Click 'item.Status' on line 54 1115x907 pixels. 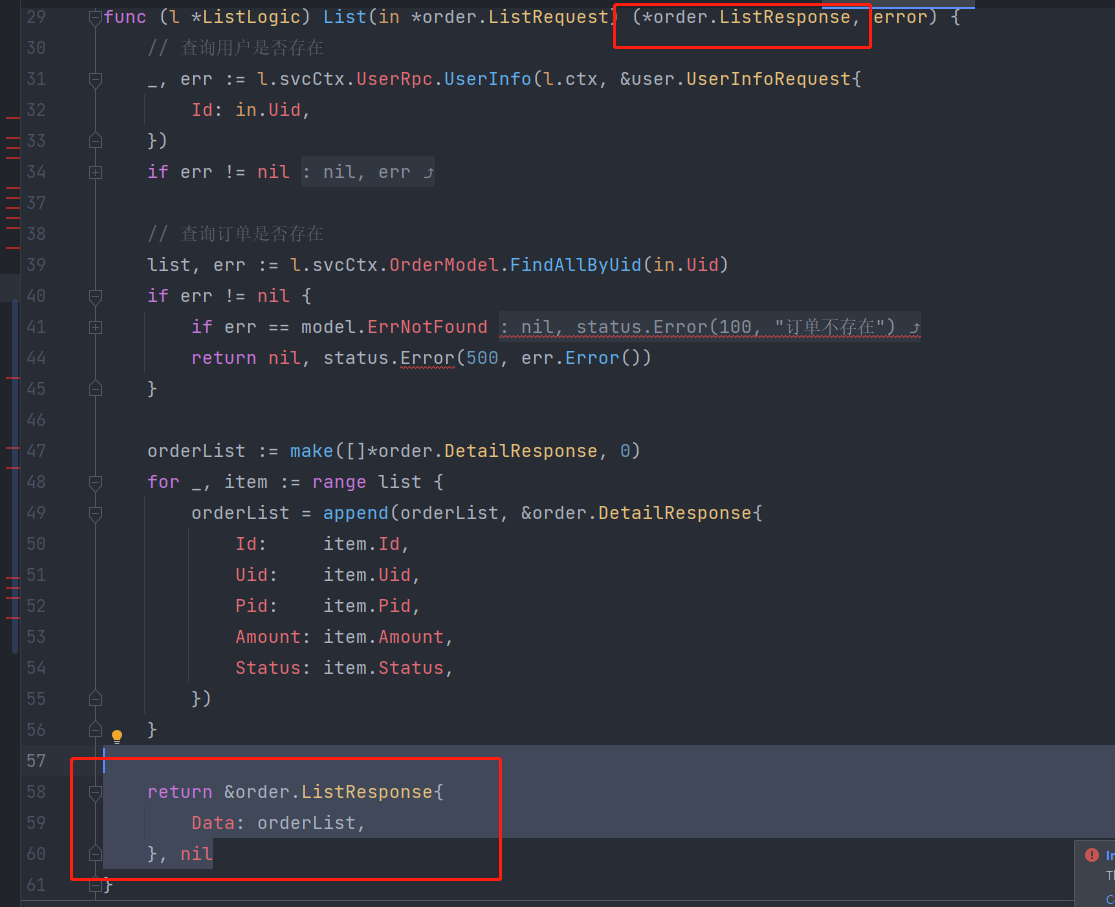(383, 668)
